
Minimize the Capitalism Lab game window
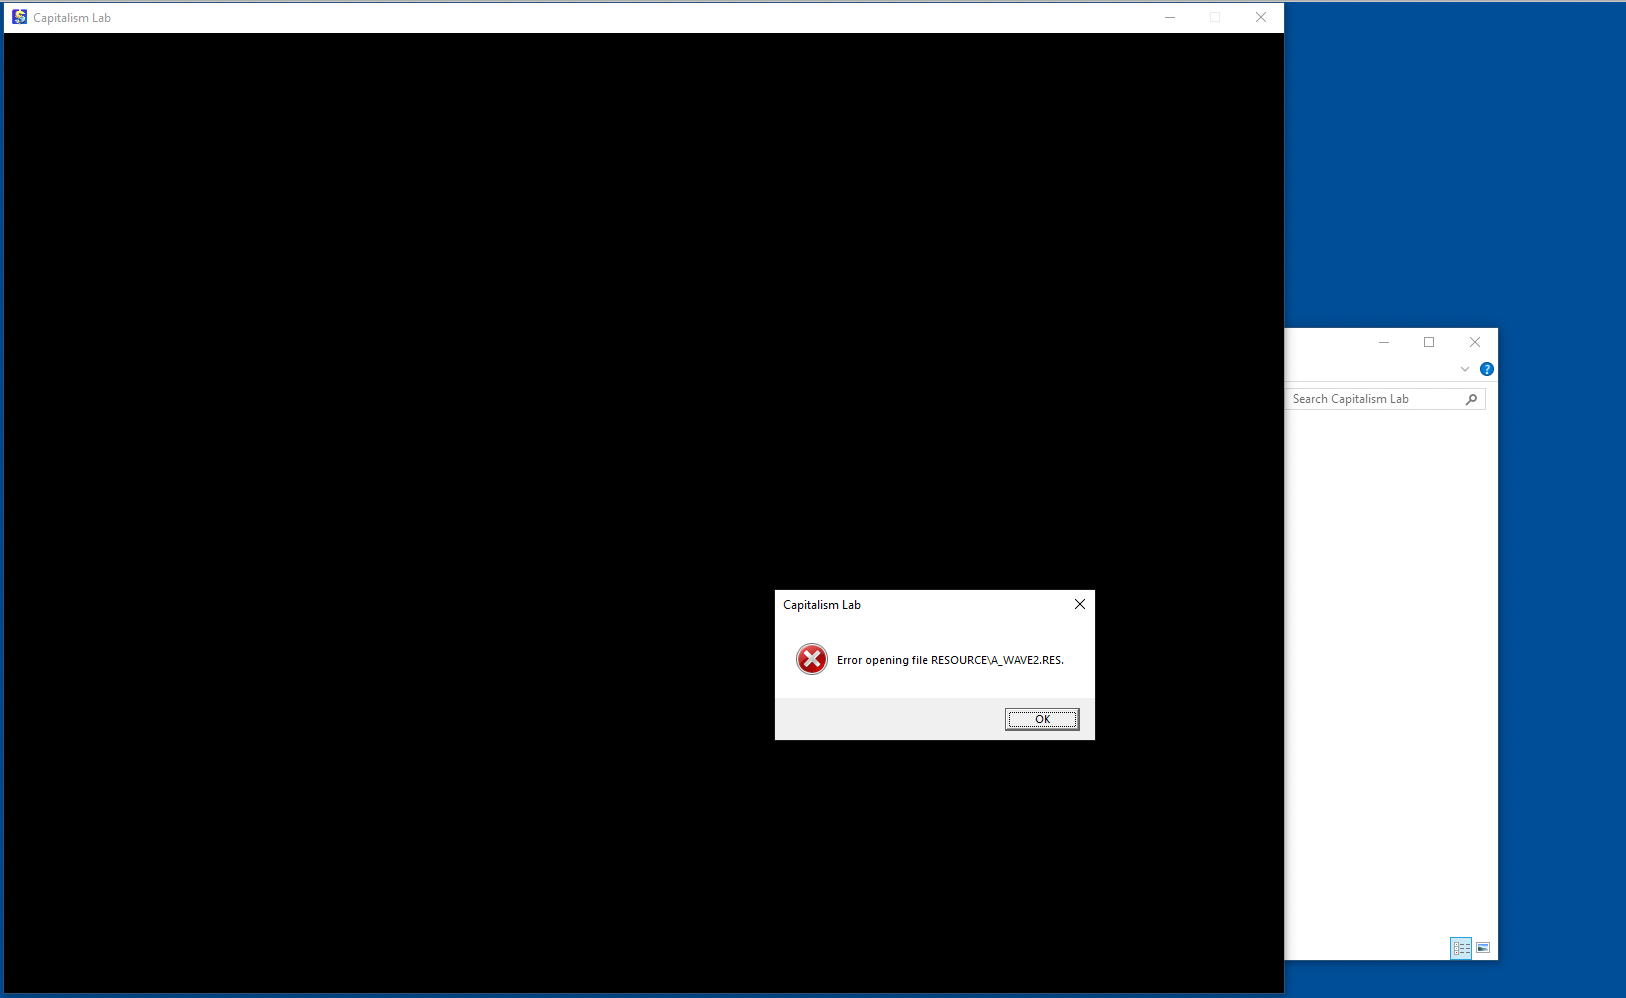coord(1170,17)
